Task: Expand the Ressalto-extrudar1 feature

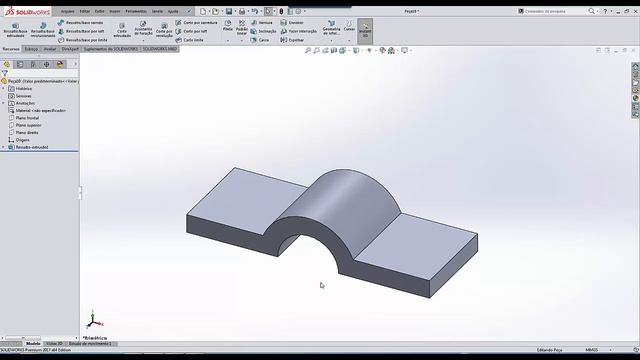Action: (x=4, y=147)
